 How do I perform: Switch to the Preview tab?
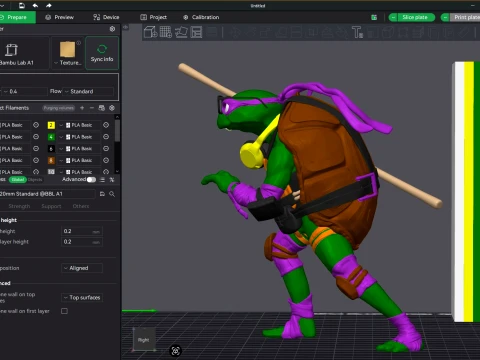click(60, 17)
